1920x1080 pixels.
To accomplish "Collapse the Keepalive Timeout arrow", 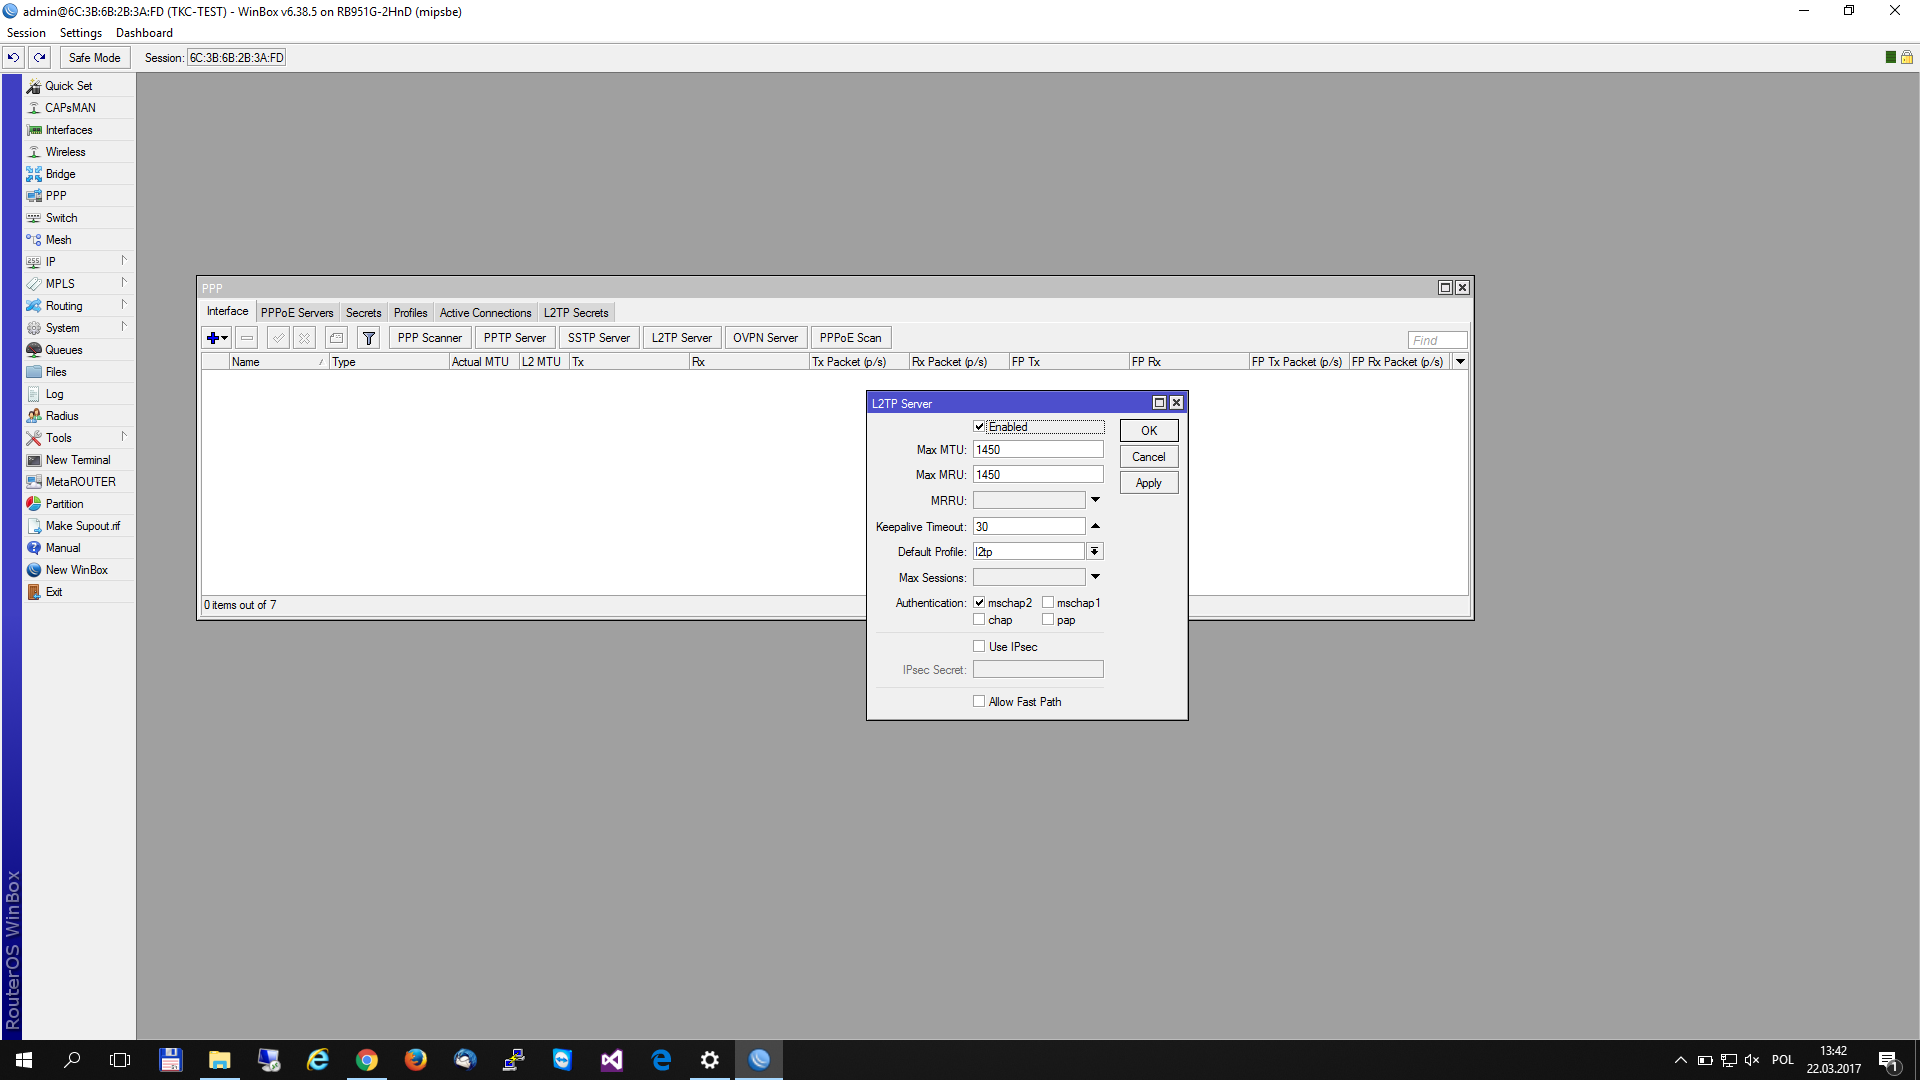I will tap(1095, 526).
